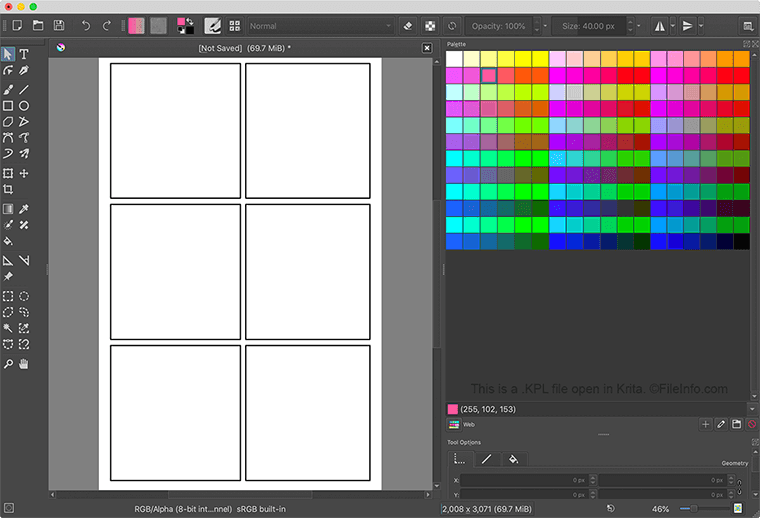Image resolution: width=760 pixels, height=518 pixels.
Task: Redo the last action
Action: point(107,25)
